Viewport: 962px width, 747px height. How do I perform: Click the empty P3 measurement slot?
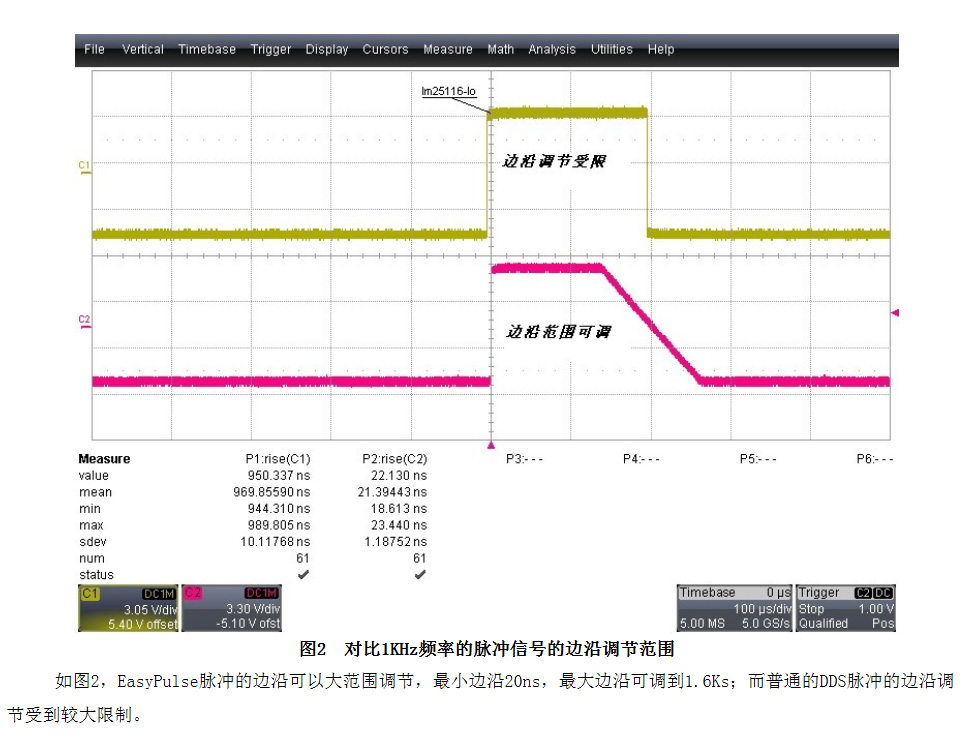point(524,459)
